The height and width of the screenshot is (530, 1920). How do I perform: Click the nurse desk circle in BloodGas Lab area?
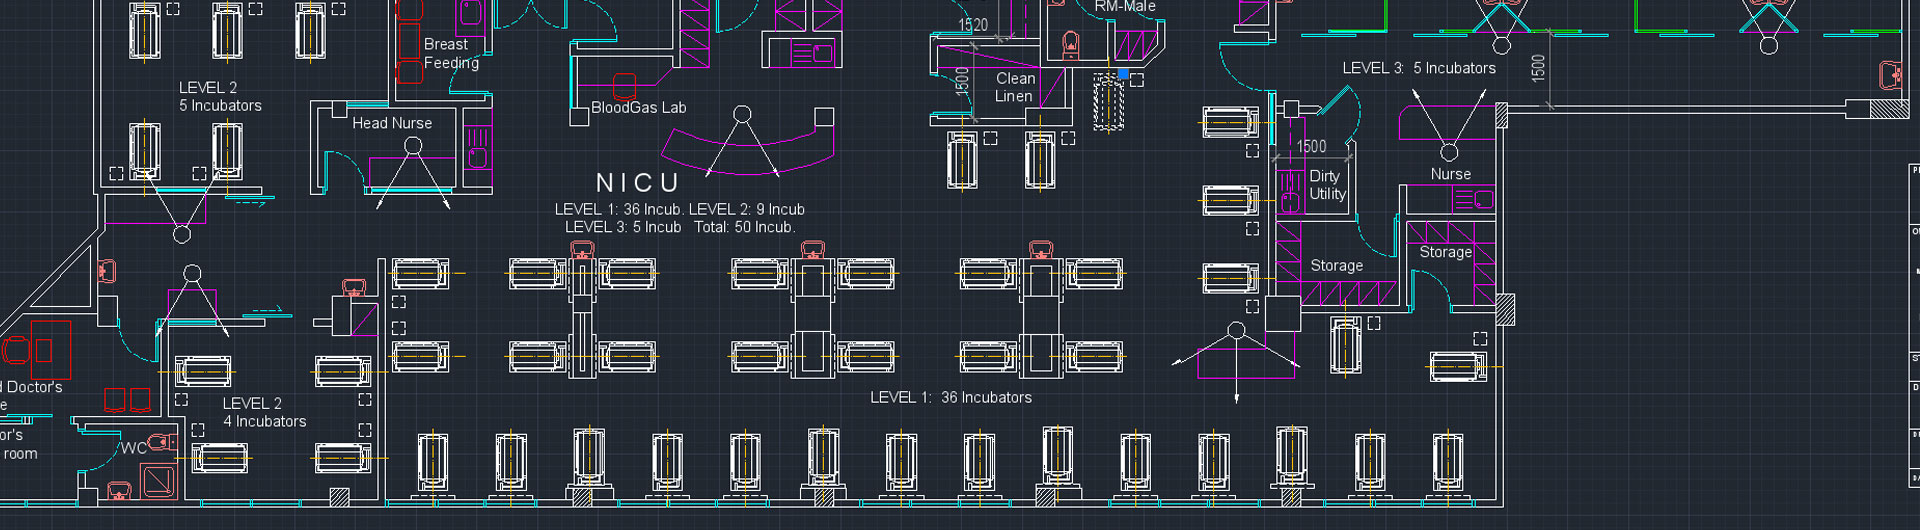[x=742, y=114]
